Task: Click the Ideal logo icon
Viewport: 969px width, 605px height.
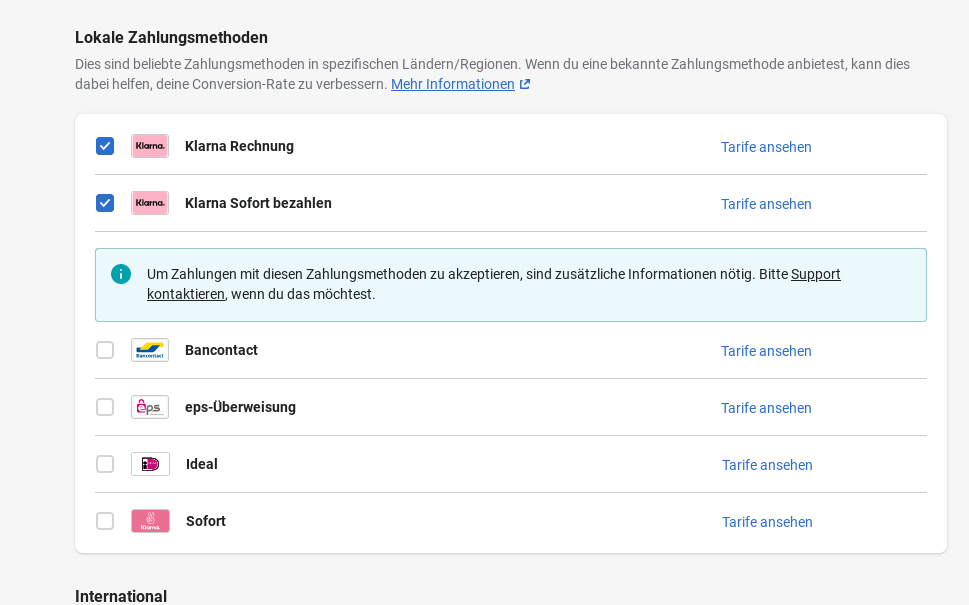Action: pos(150,464)
